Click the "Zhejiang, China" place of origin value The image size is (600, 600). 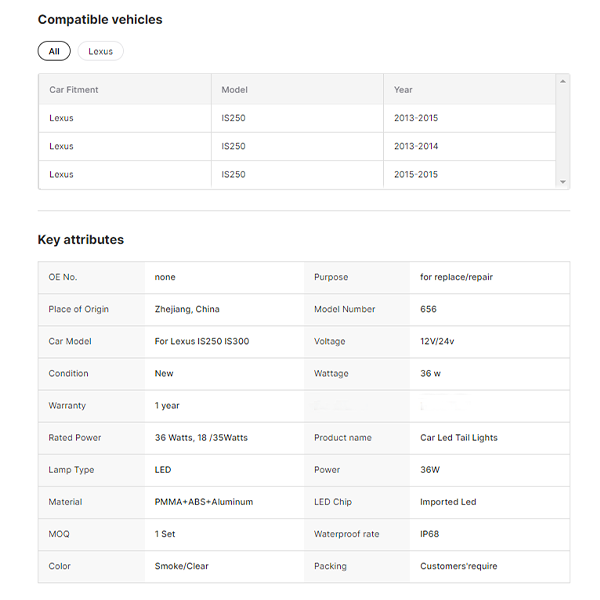click(x=188, y=310)
